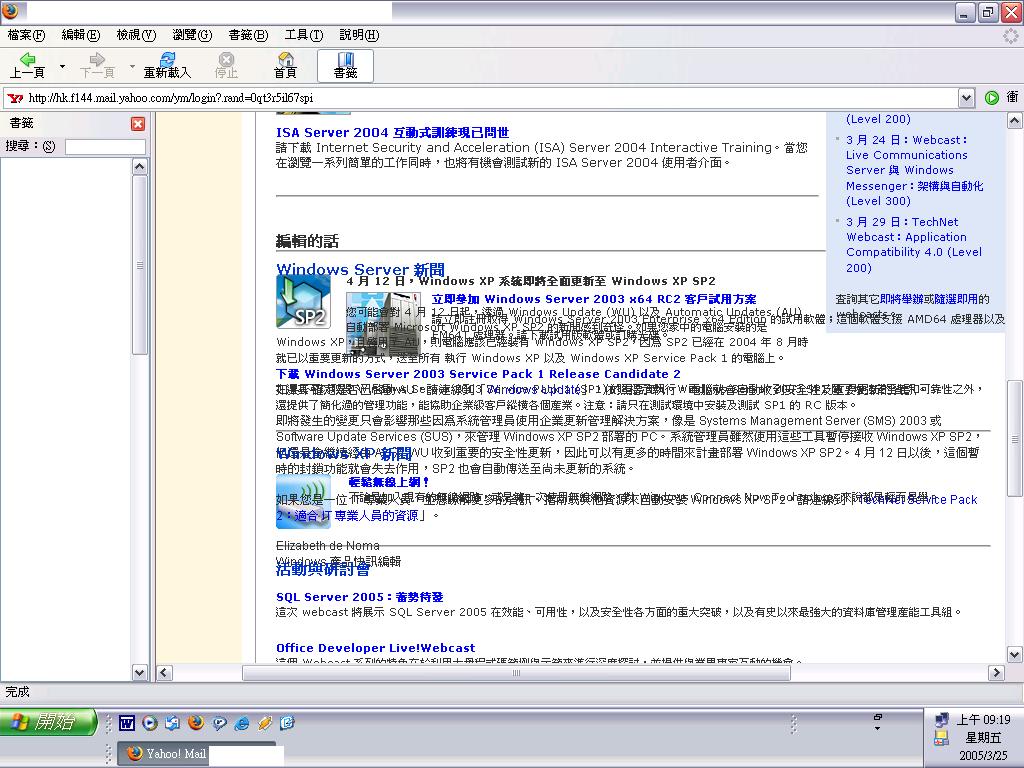Open the Back button history dropdown arrow
Screen dimensions: 1024x768
(62, 67)
